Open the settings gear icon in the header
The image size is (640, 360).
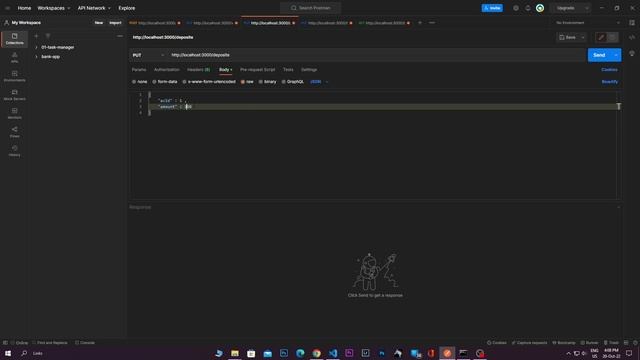pos(516,8)
